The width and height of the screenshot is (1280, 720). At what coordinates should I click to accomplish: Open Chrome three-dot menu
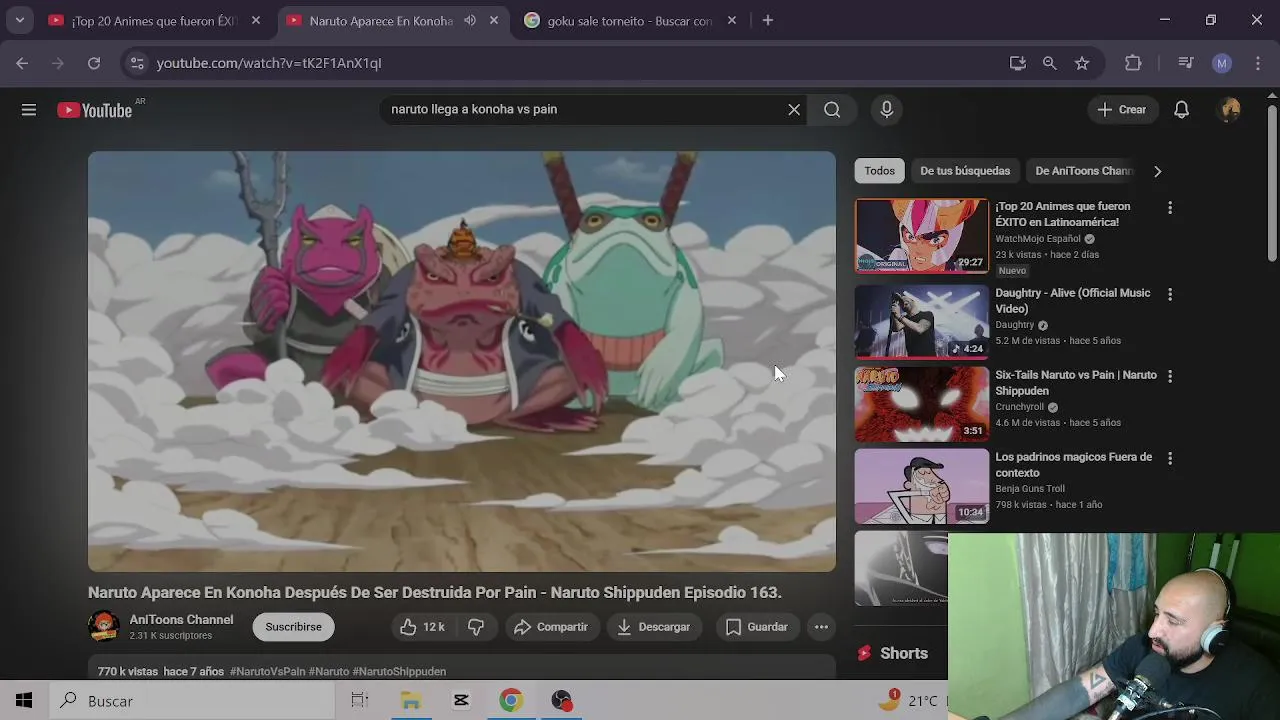point(1258,63)
